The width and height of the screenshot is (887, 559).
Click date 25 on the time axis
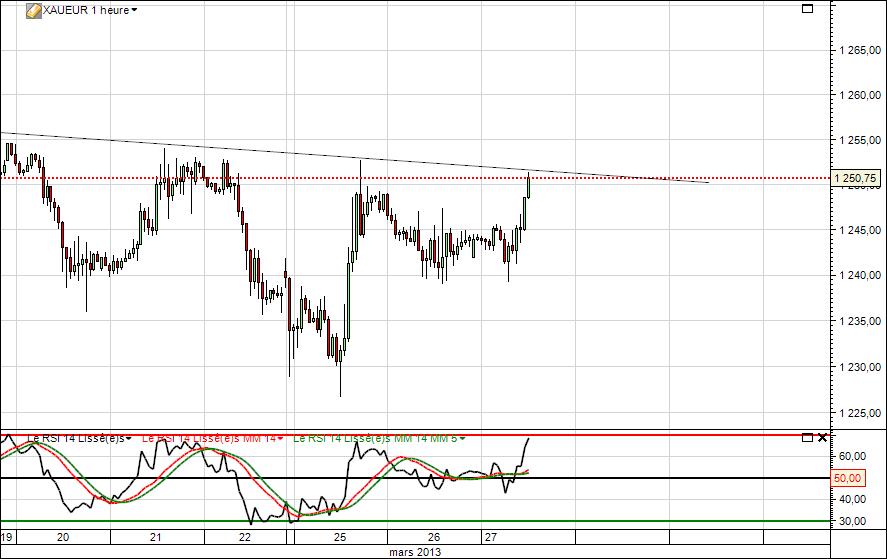340,537
